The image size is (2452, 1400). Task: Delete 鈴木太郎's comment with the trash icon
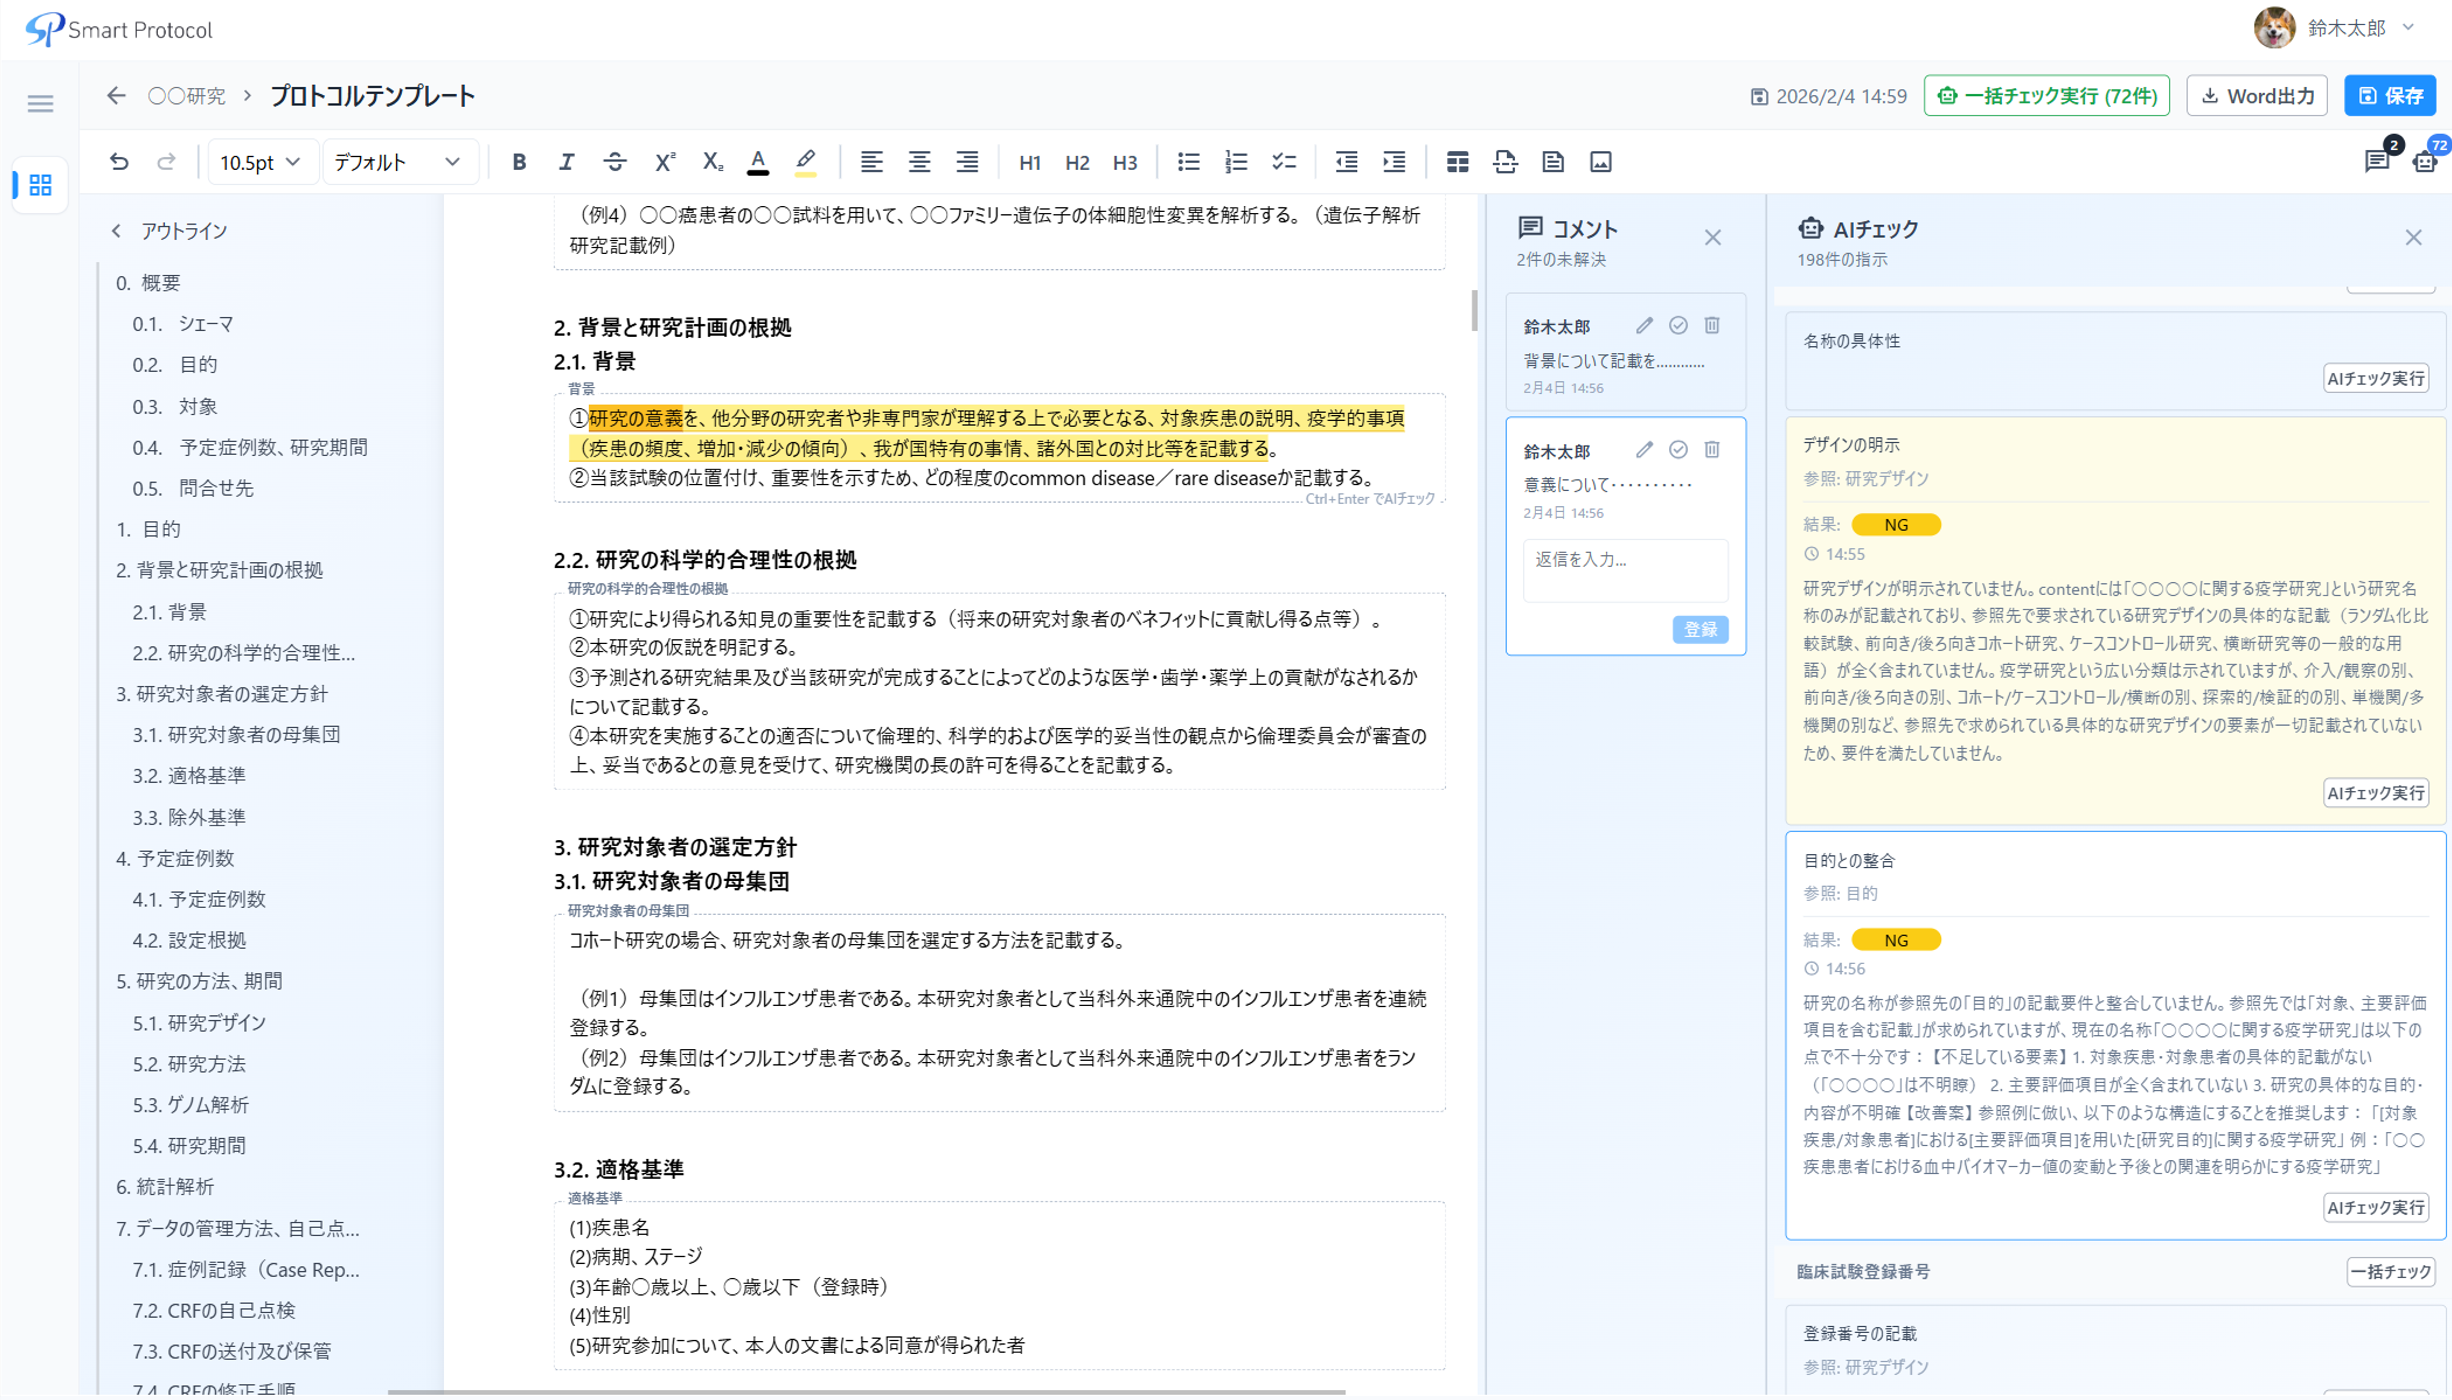(1713, 325)
